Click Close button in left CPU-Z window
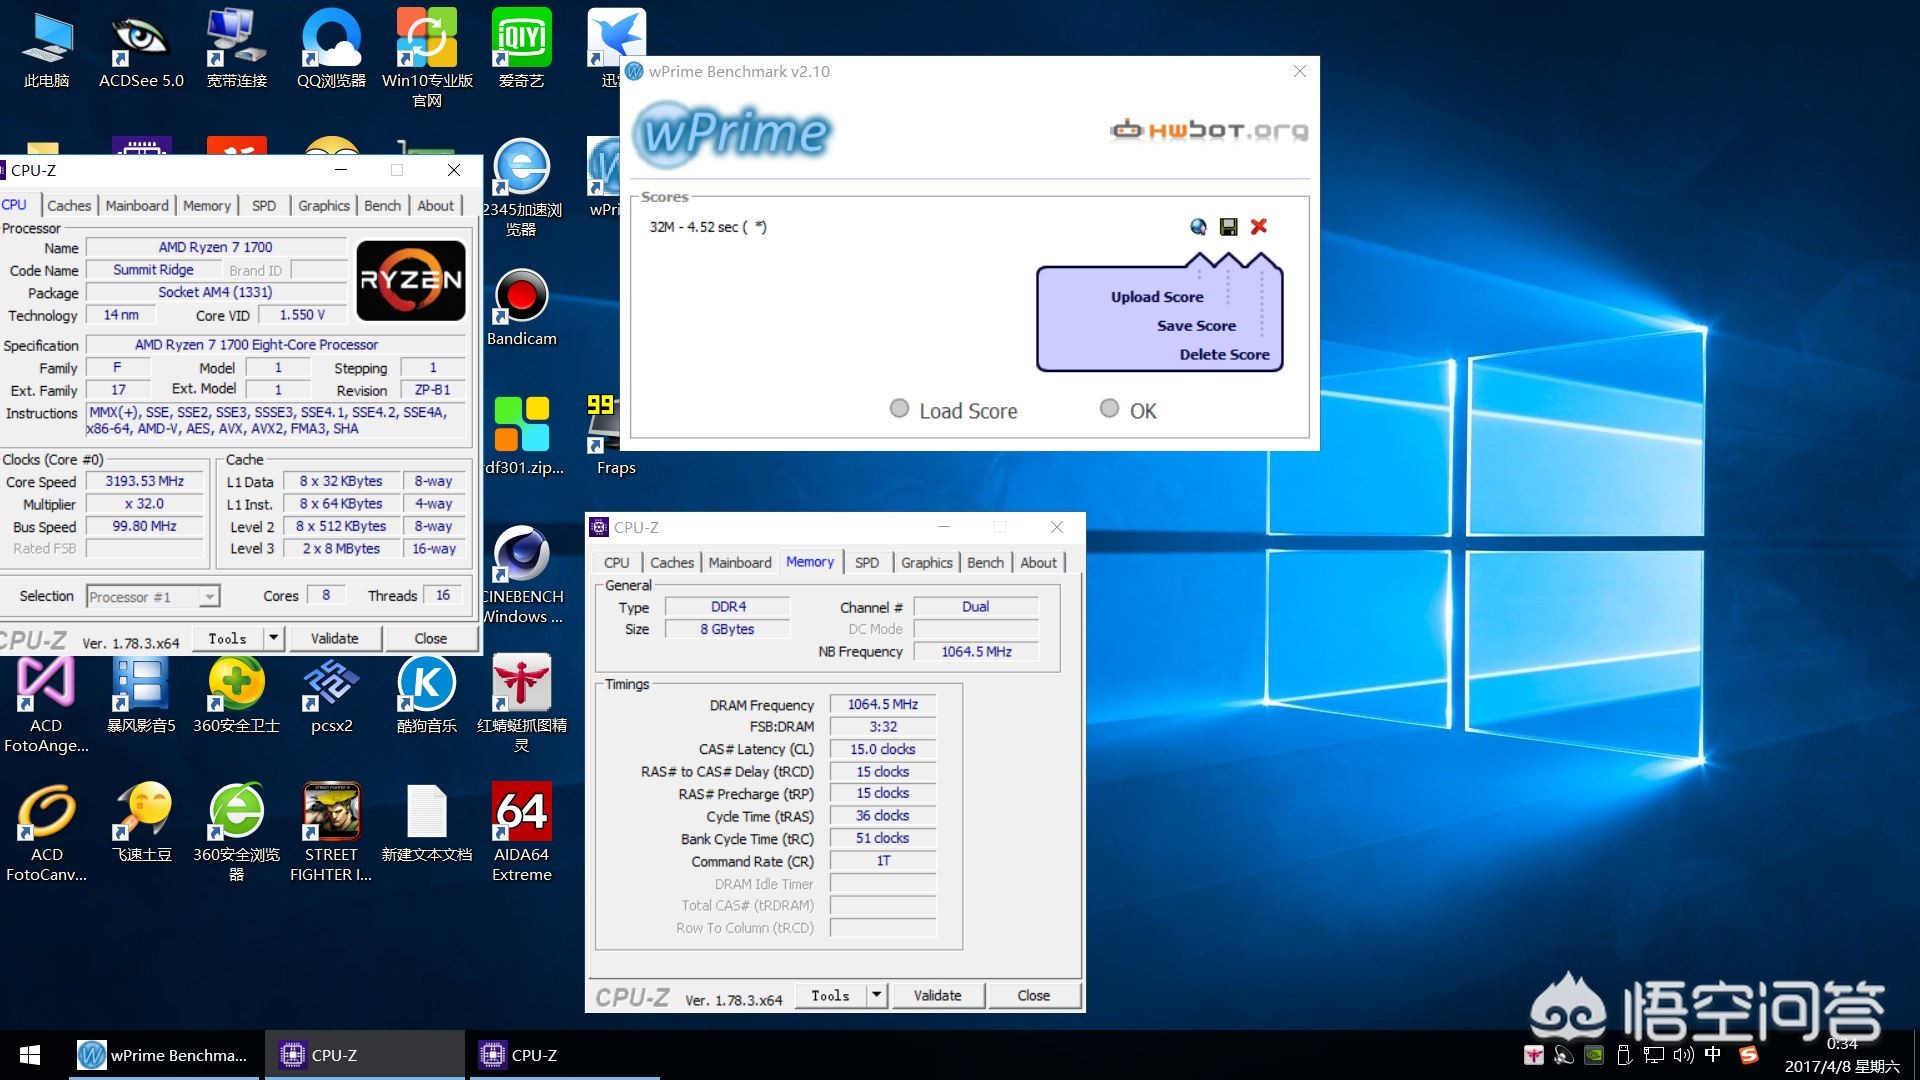 (x=431, y=638)
